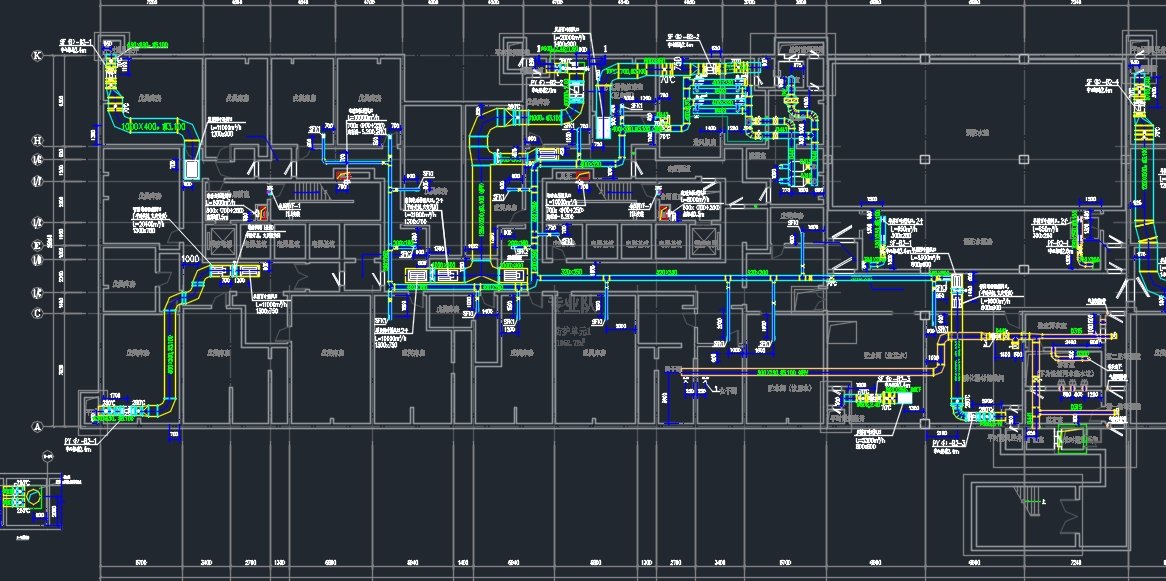Click the hexagonal fan symbol in the detail drawing

pyautogui.click(x=33, y=498)
